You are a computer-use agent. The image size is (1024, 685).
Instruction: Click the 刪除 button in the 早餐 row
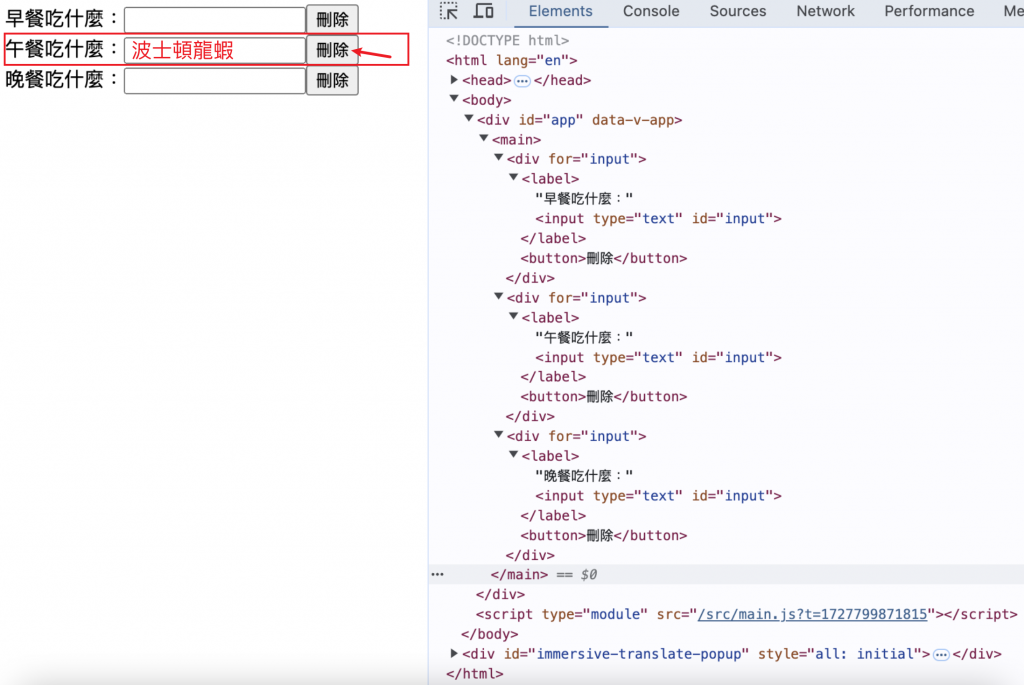click(x=332, y=20)
